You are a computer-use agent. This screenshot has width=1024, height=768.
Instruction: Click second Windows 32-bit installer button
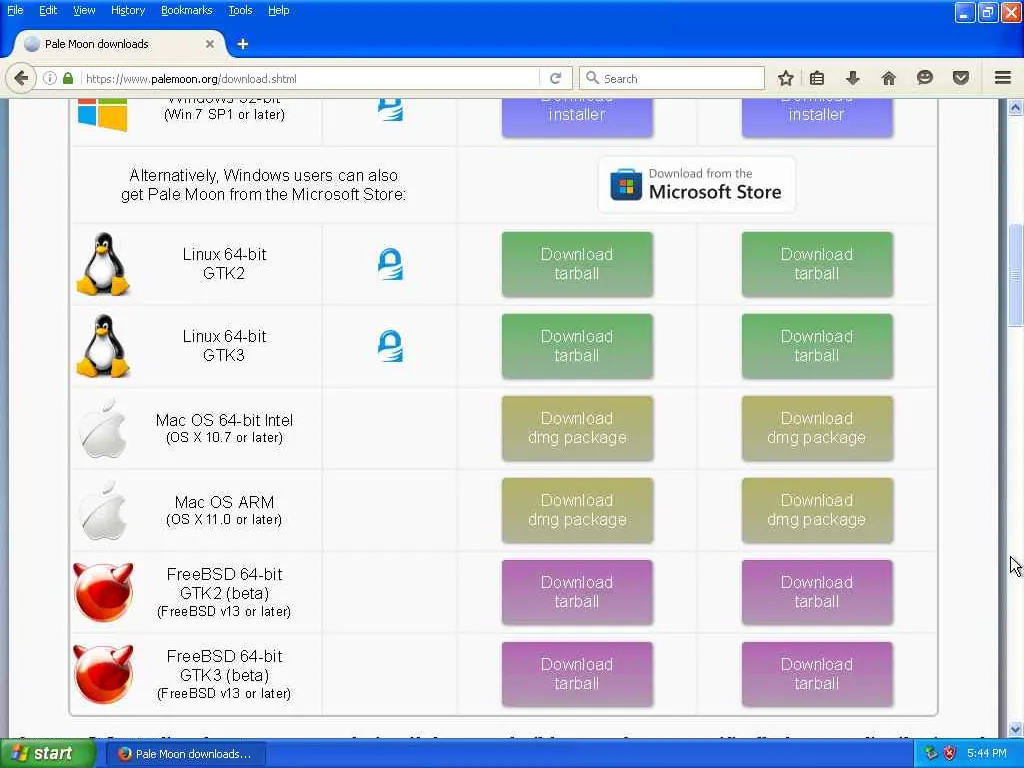[x=817, y=118]
